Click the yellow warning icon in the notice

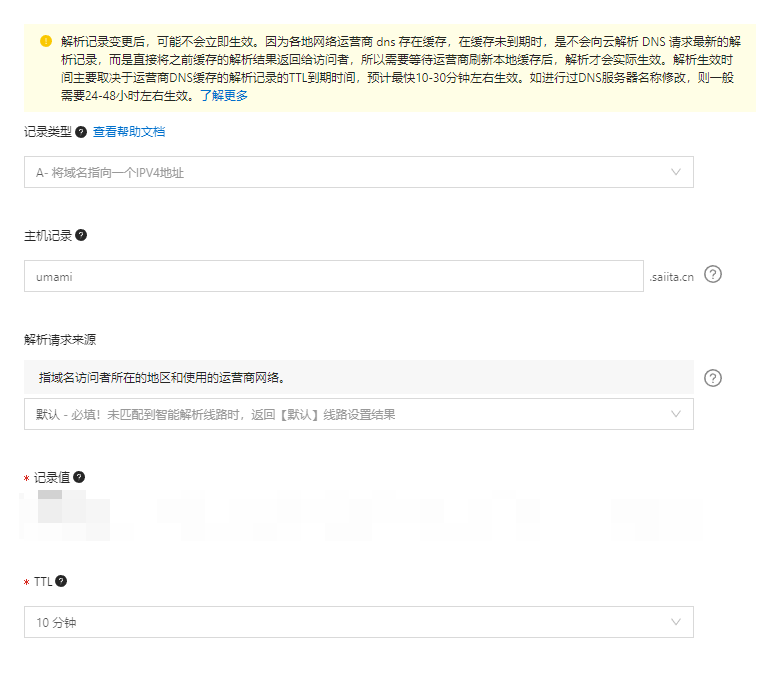pos(46,41)
